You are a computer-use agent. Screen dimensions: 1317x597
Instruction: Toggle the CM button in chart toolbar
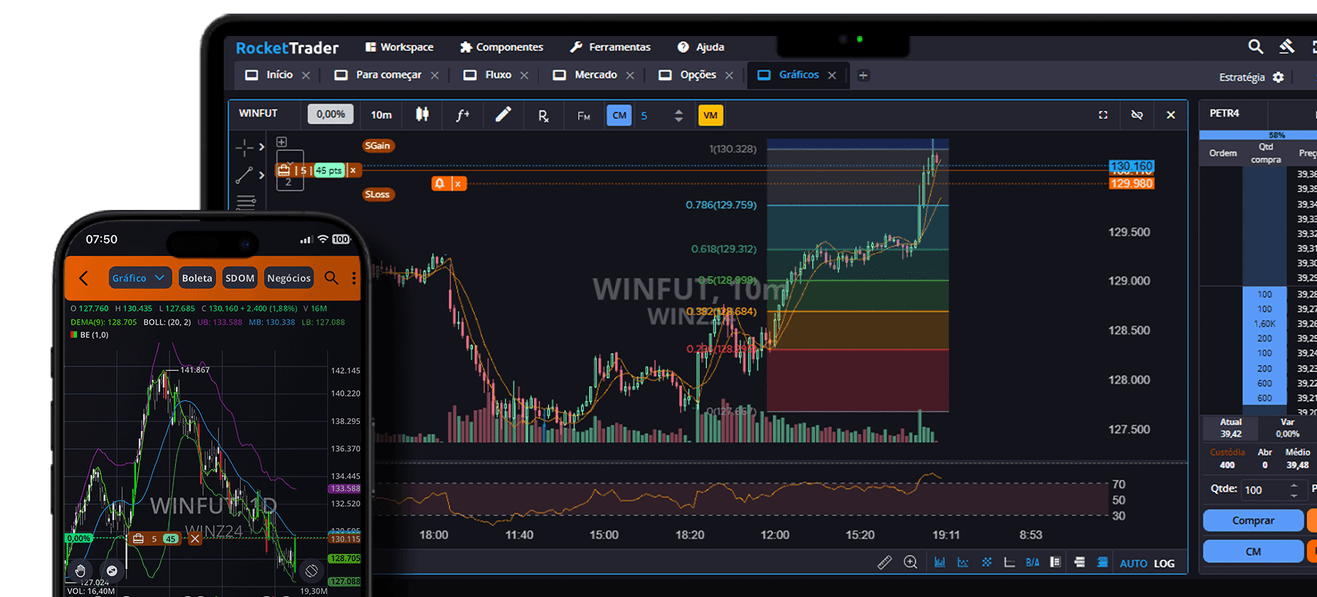(x=619, y=115)
